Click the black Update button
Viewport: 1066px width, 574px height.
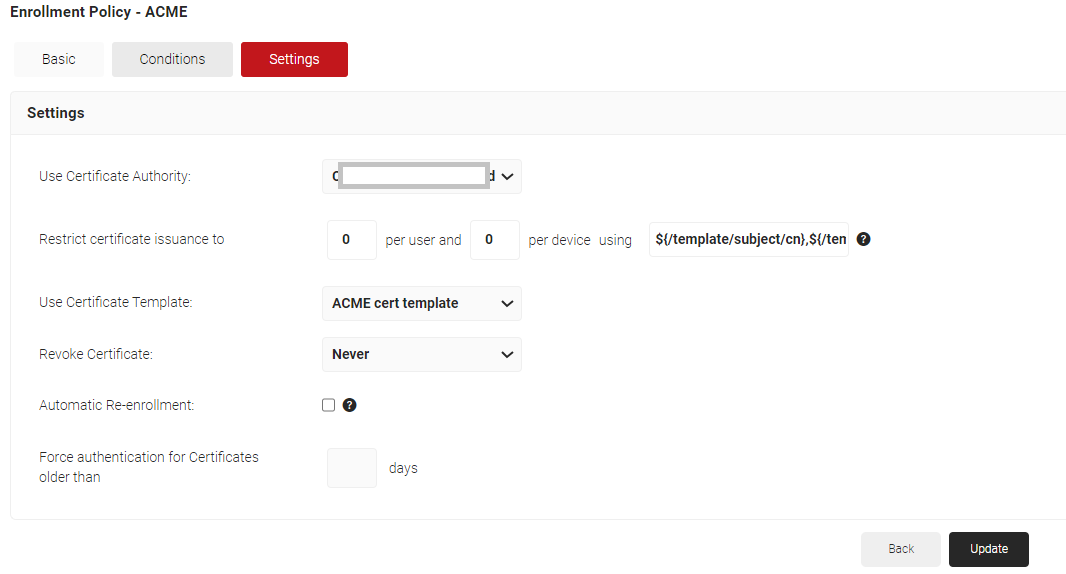click(x=988, y=549)
